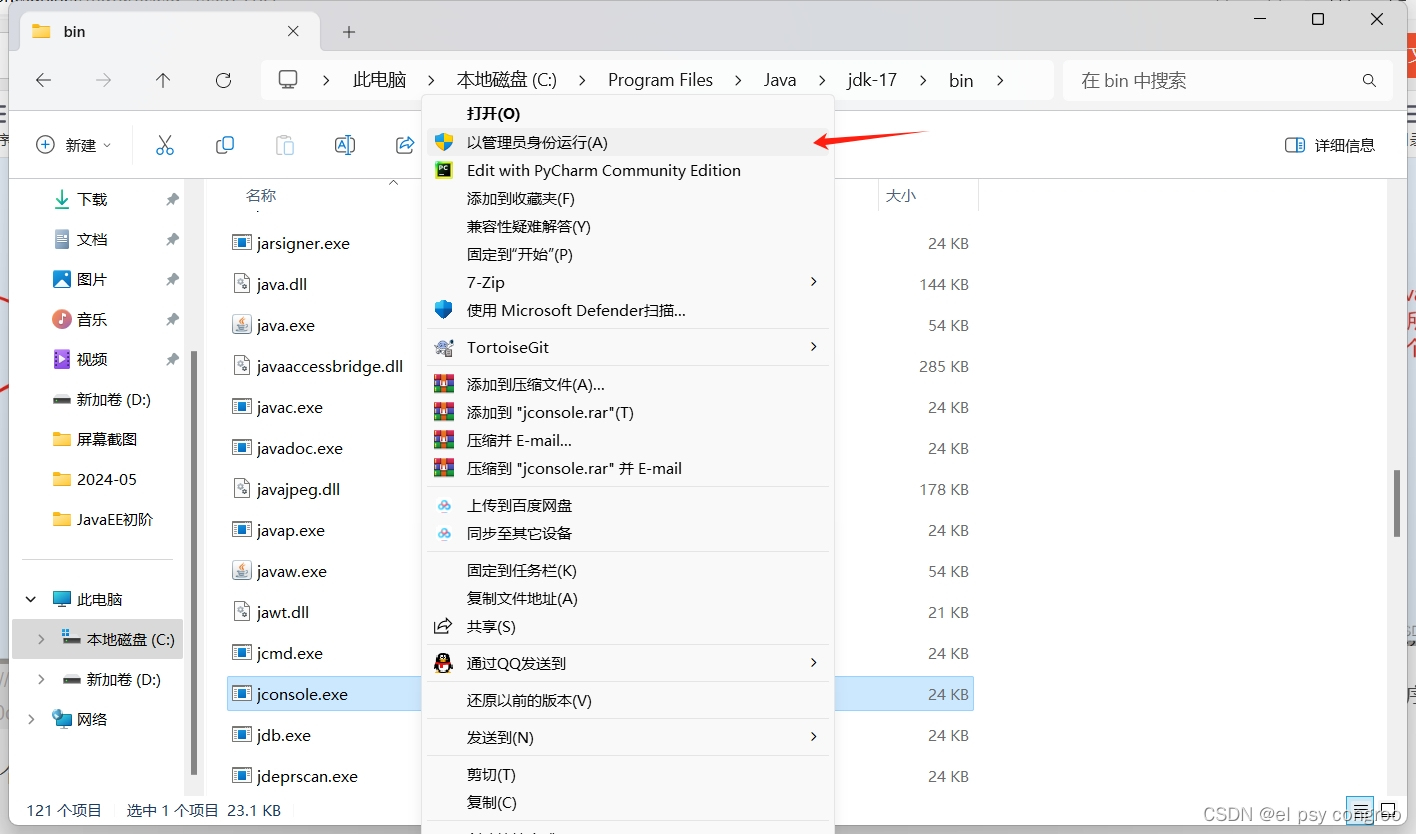Expand the TortoiseGit submenu
The height and width of the screenshot is (834, 1416).
point(814,347)
